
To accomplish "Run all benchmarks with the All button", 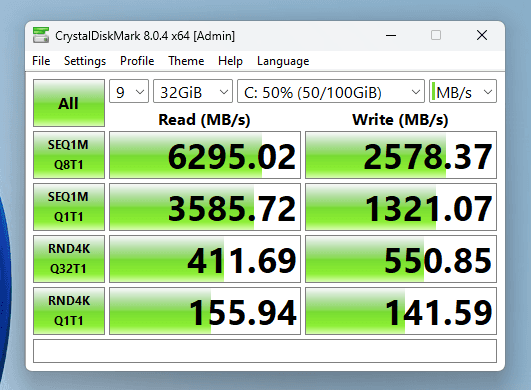I will point(69,103).
